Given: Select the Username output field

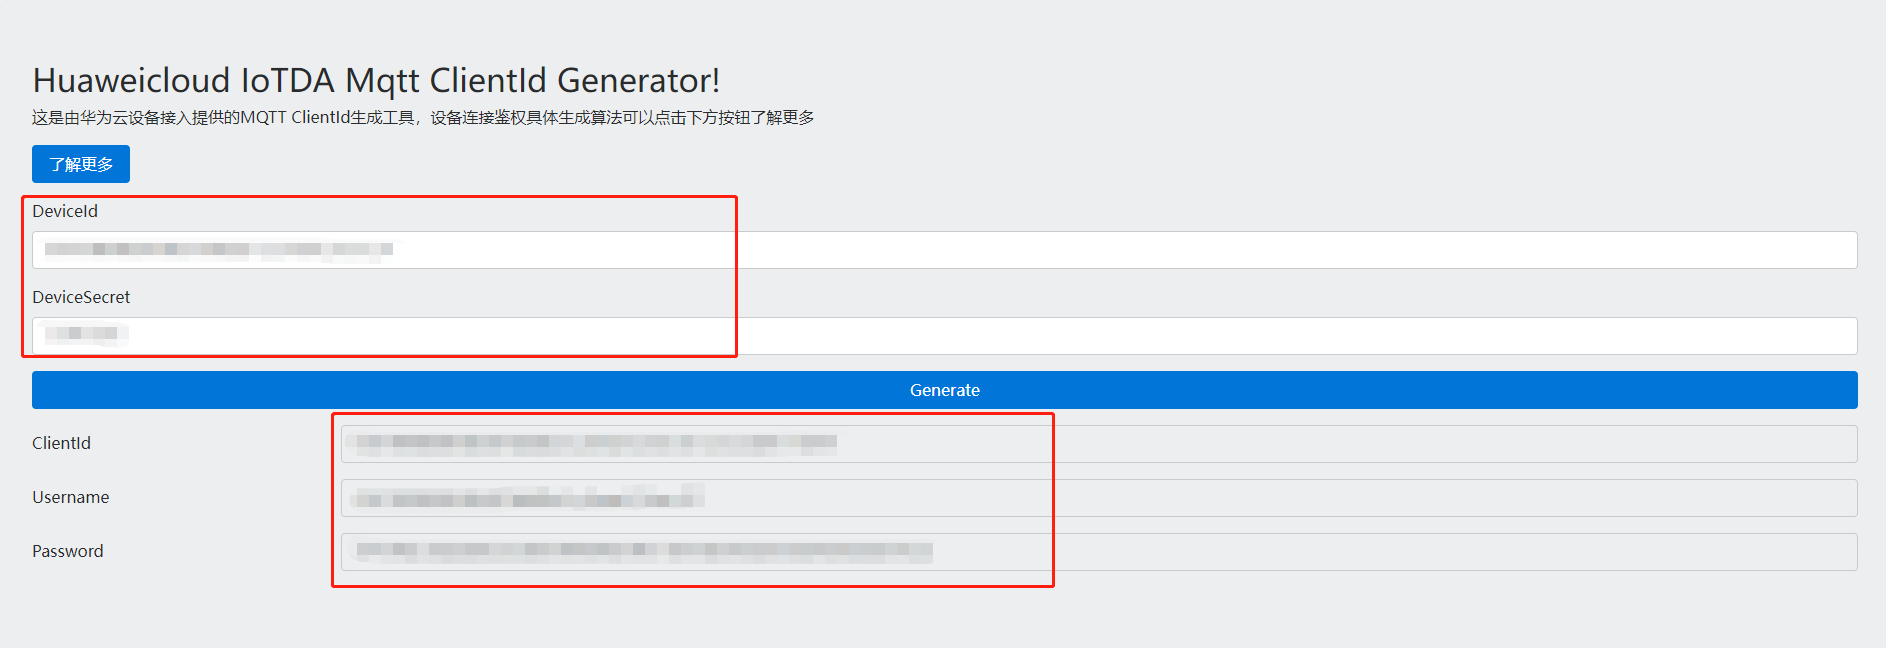Looking at the screenshot, I should 1099,498.
